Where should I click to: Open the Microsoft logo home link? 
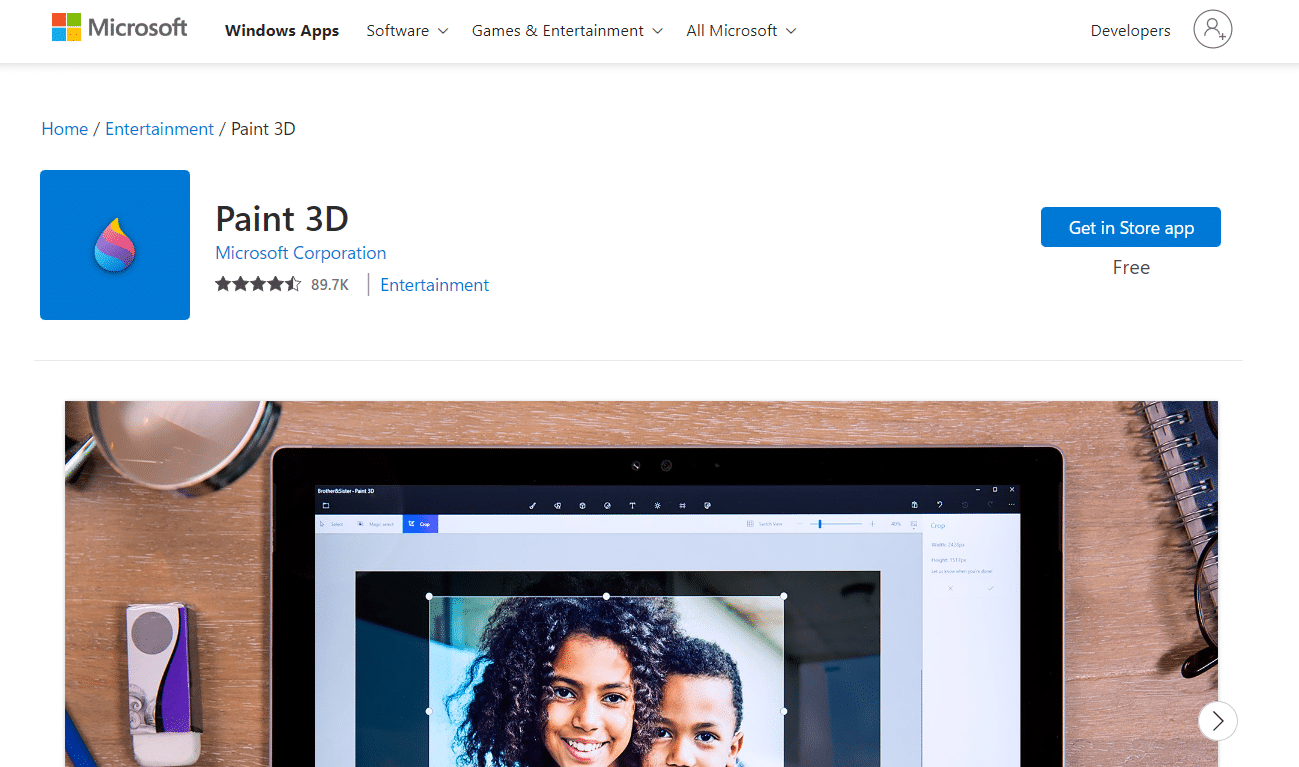(120, 28)
